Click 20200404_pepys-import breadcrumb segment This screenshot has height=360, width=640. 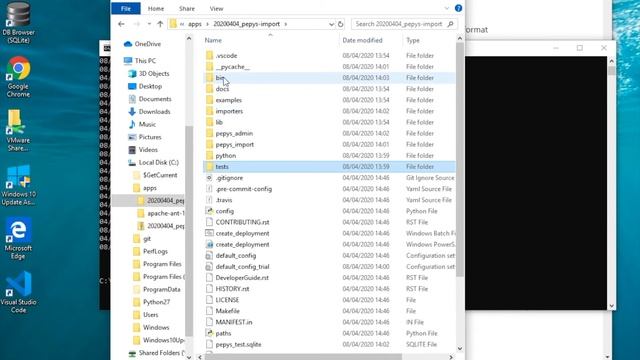pyautogui.click(x=247, y=24)
